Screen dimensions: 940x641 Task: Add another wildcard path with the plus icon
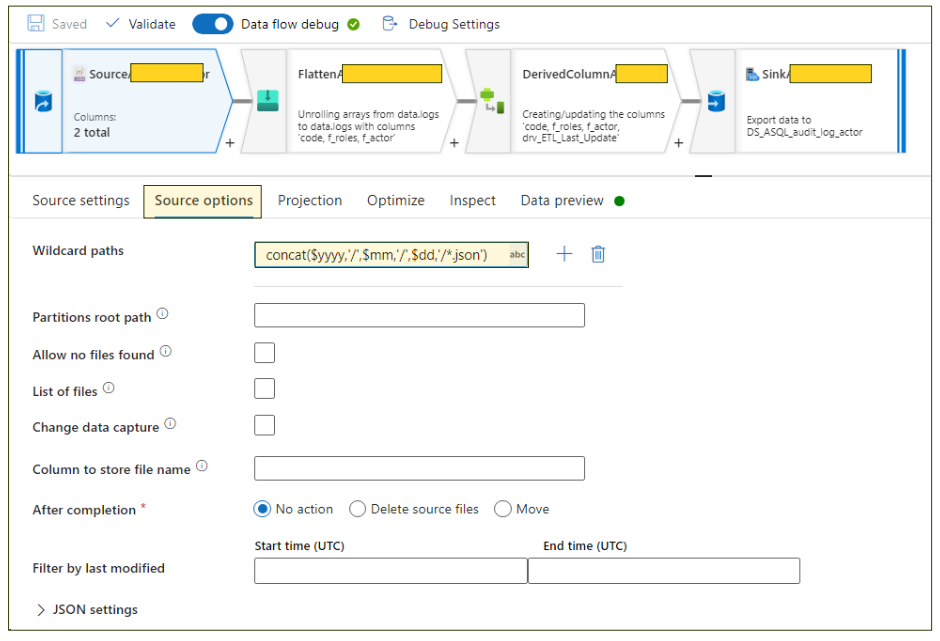click(x=563, y=255)
